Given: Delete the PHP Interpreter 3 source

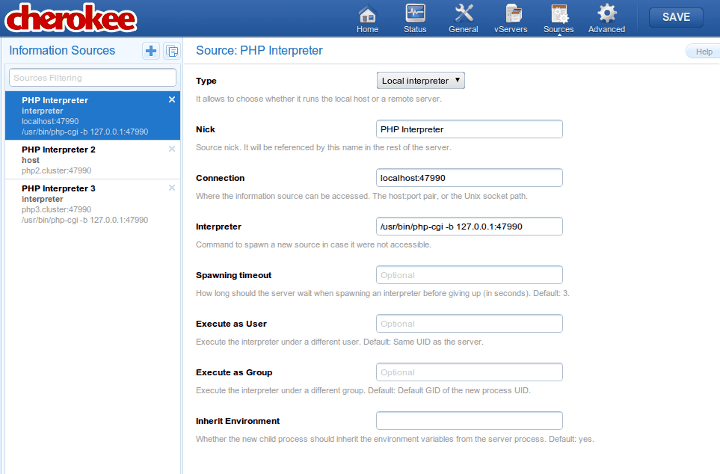Looking at the screenshot, I should coord(172,187).
